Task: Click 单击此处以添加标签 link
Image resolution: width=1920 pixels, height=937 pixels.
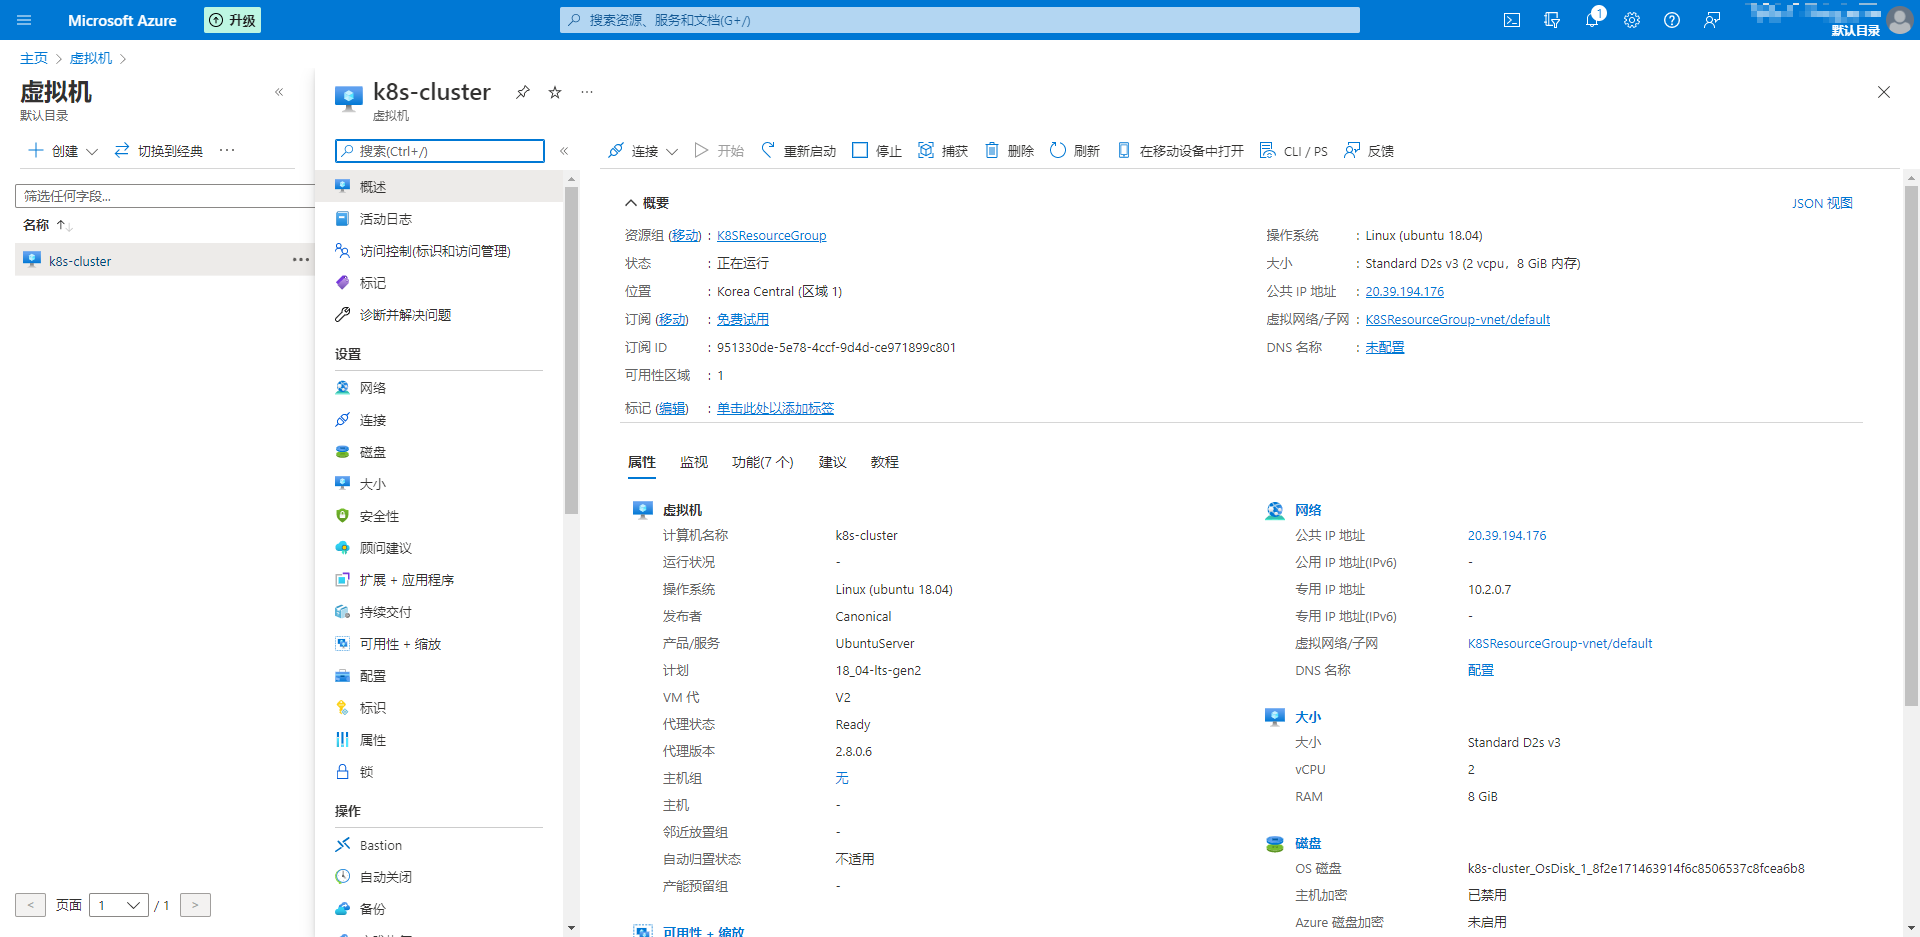Action: (x=775, y=408)
